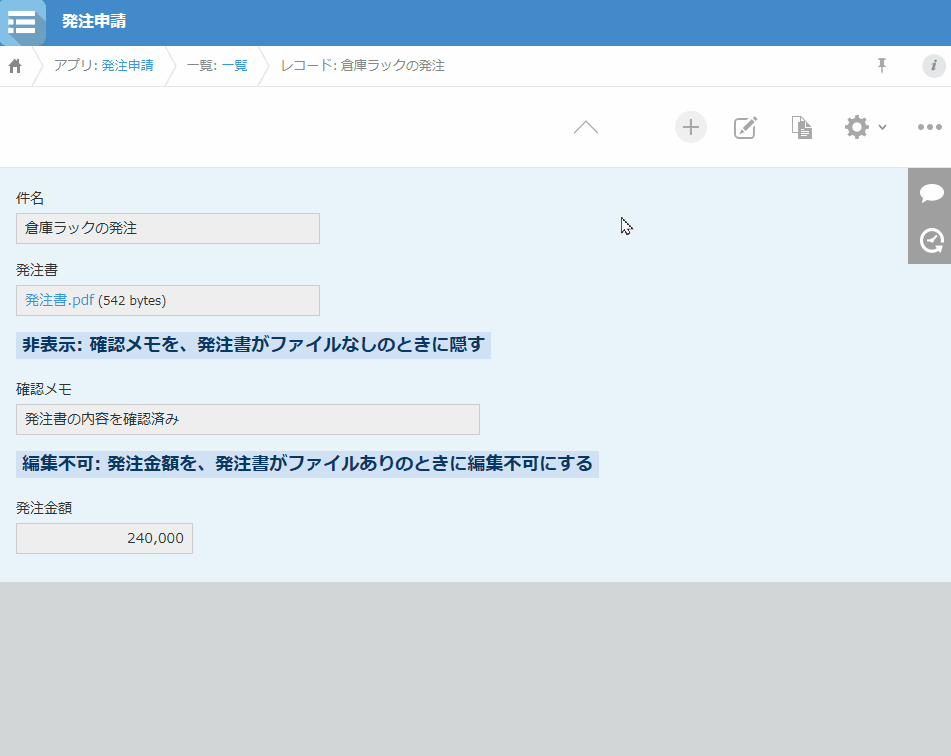Image resolution: width=951 pixels, height=756 pixels.
Task: Download the 発注書.pdf attachment
Action: pos(59,300)
